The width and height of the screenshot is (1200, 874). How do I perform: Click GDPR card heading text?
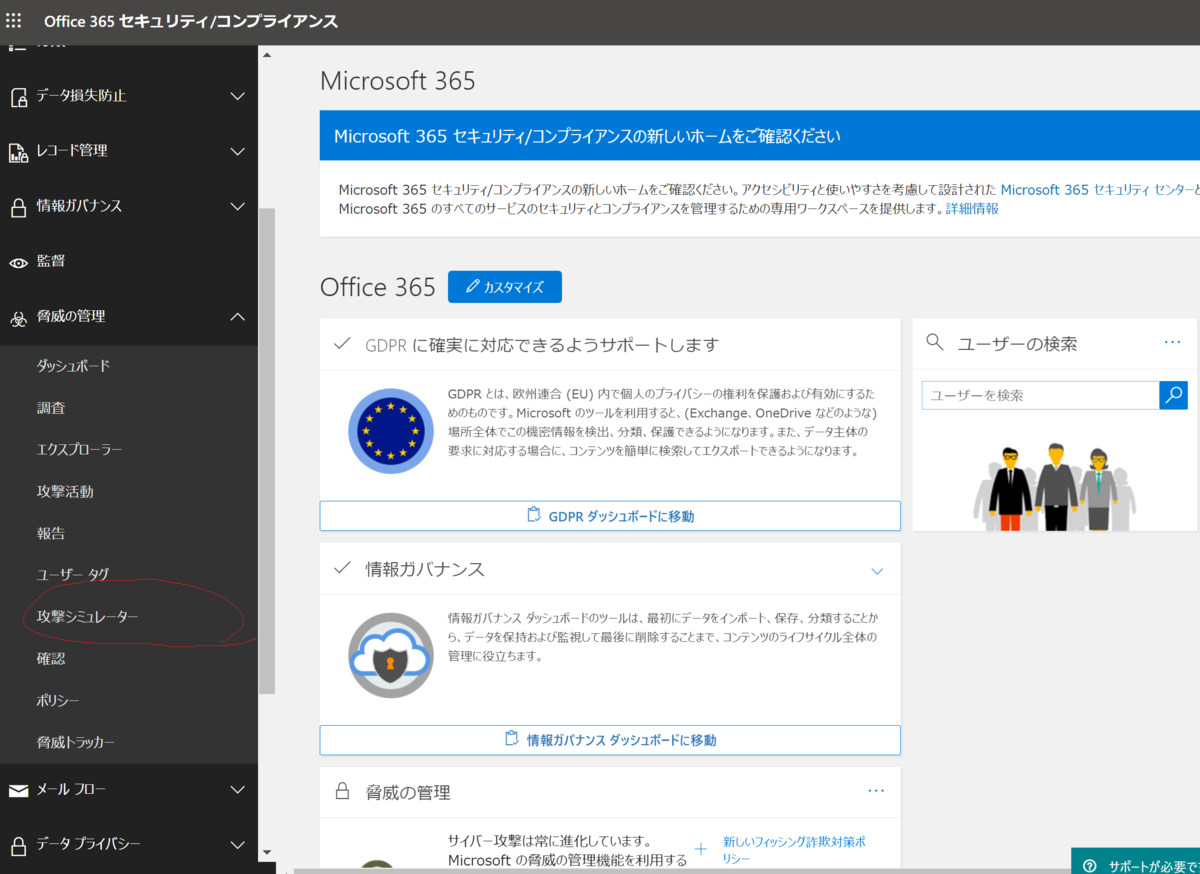click(542, 344)
